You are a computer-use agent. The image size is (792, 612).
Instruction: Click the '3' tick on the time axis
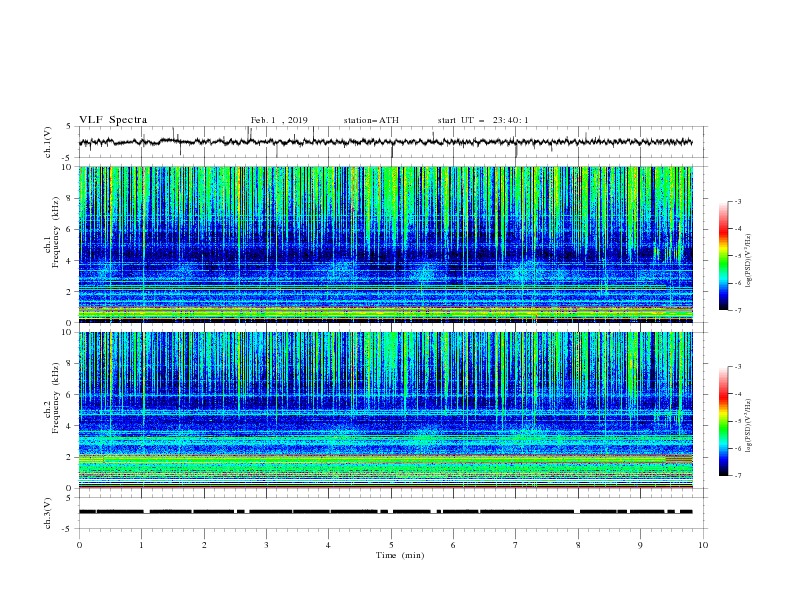point(266,545)
